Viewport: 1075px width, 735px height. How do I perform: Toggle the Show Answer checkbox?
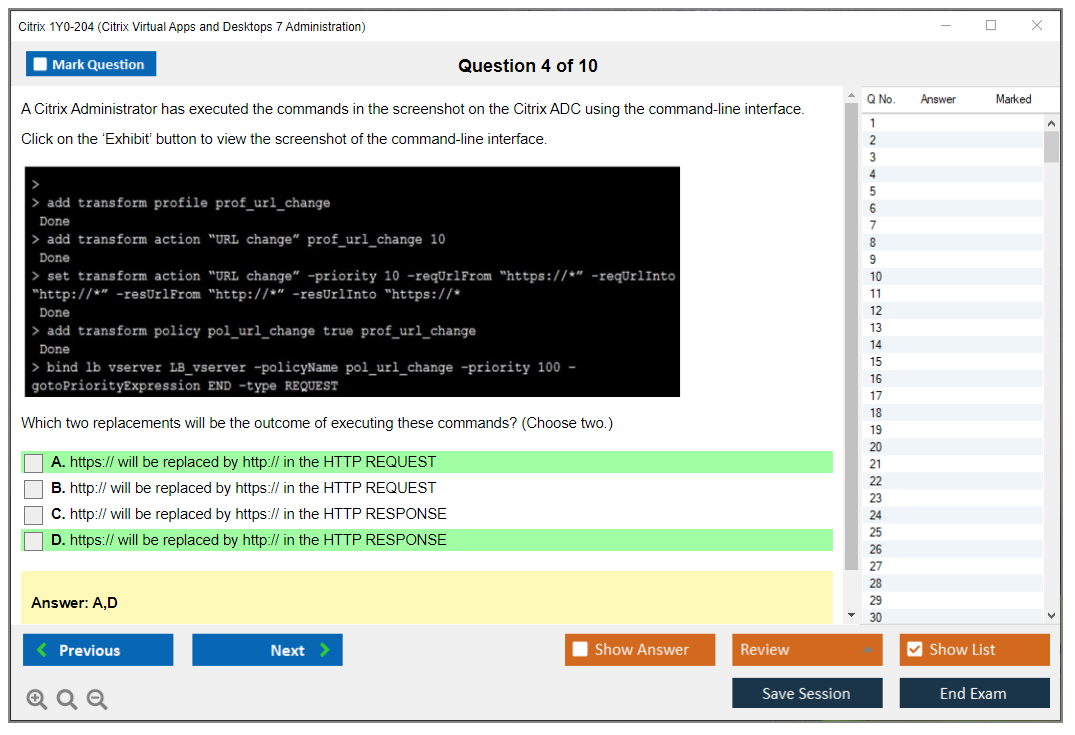[x=581, y=650]
